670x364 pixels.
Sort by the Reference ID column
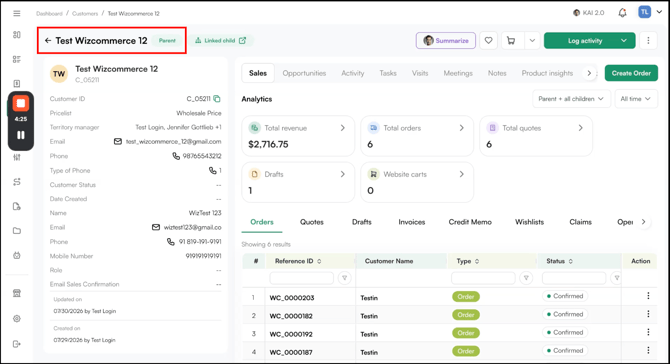[319, 261]
